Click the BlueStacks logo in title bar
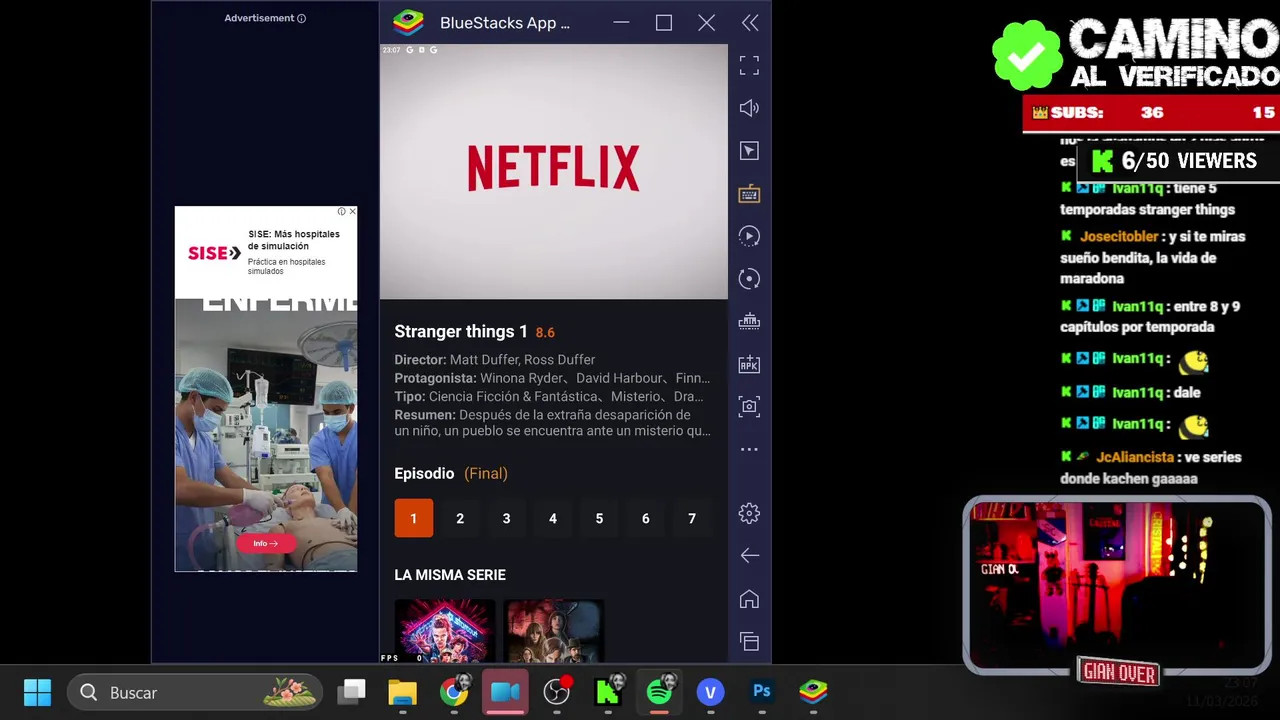 click(x=408, y=22)
